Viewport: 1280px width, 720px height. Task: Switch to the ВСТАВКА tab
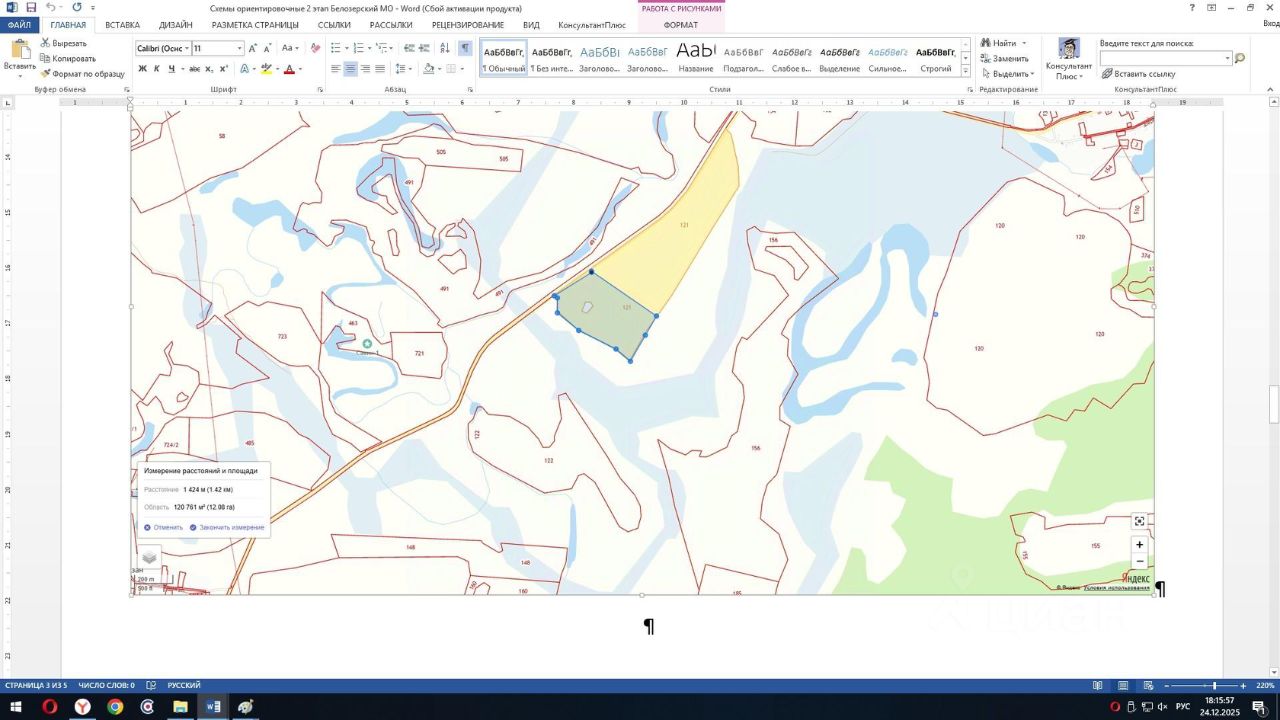coord(122,24)
